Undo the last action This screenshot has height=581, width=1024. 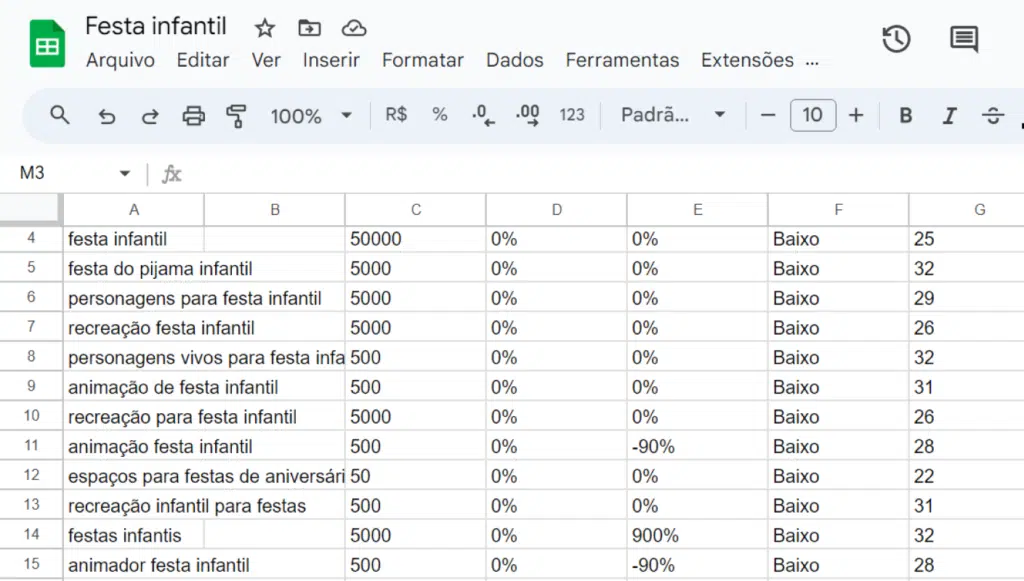click(106, 116)
